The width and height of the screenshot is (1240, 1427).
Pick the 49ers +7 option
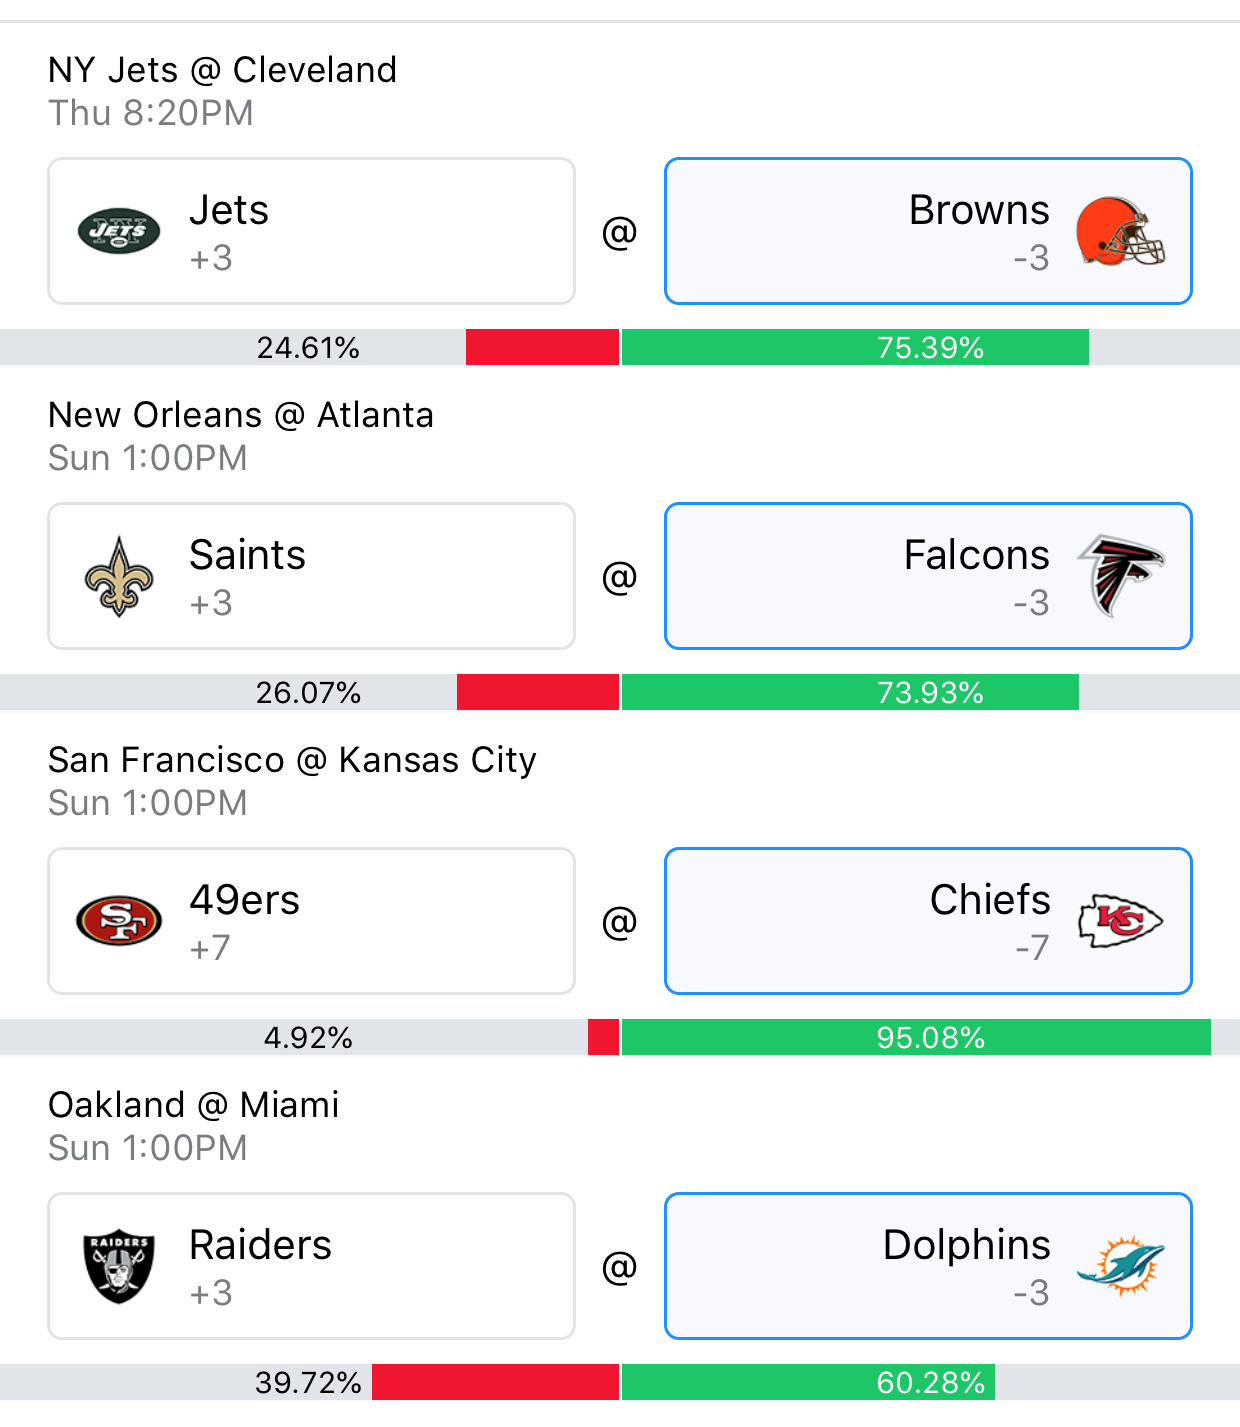point(311,921)
